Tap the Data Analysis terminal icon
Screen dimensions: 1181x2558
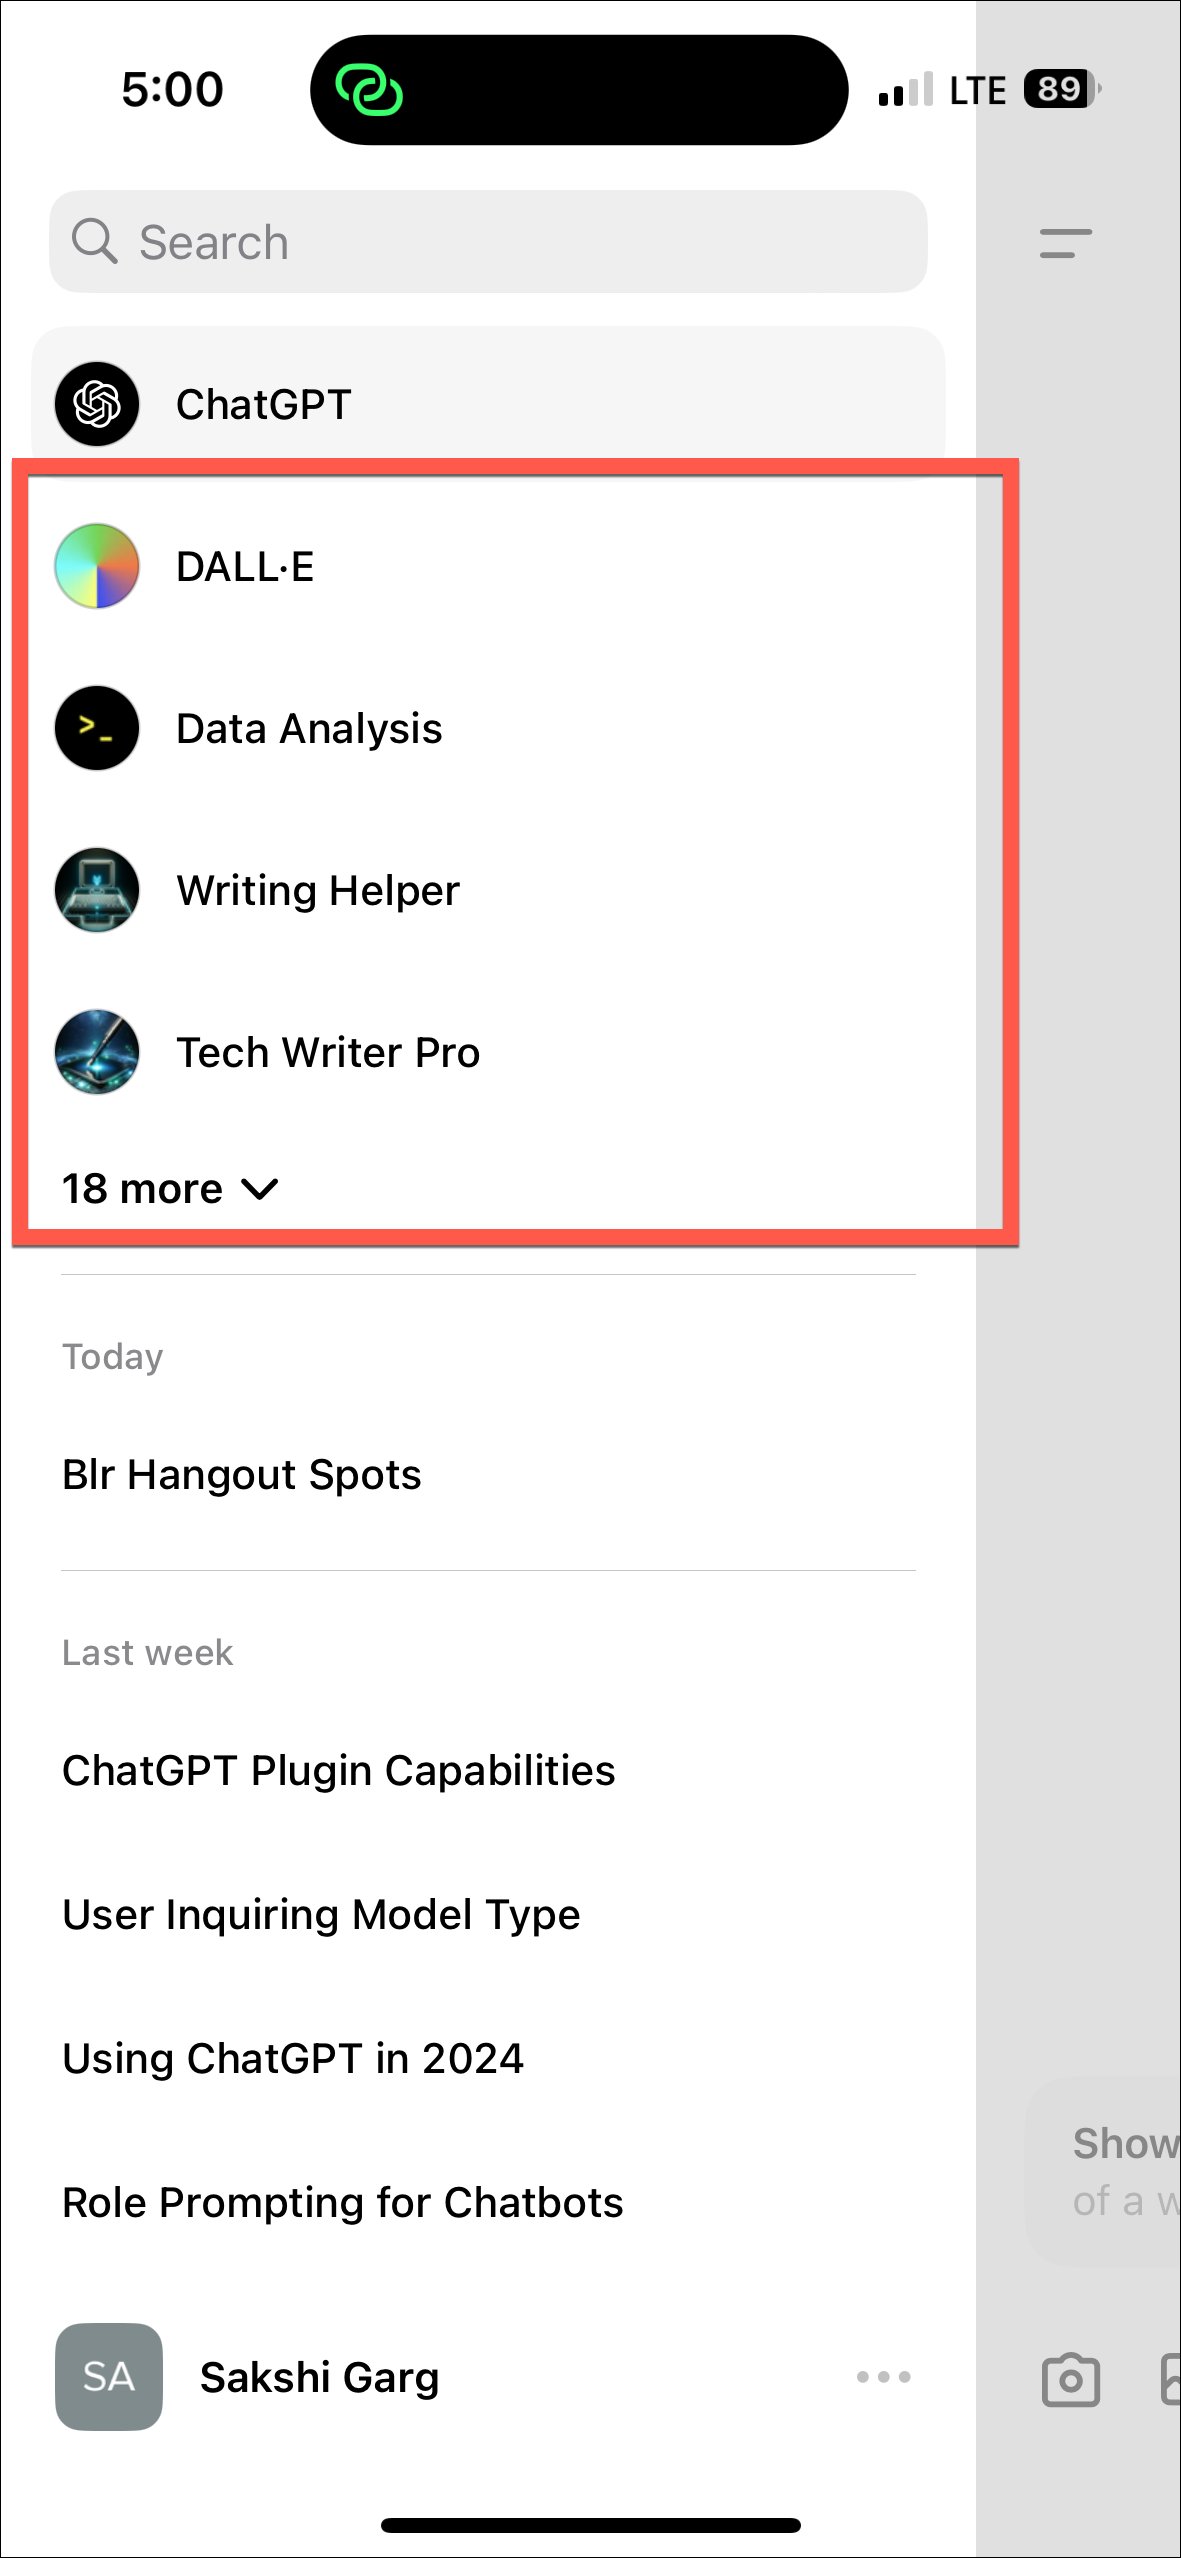(x=97, y=728)
